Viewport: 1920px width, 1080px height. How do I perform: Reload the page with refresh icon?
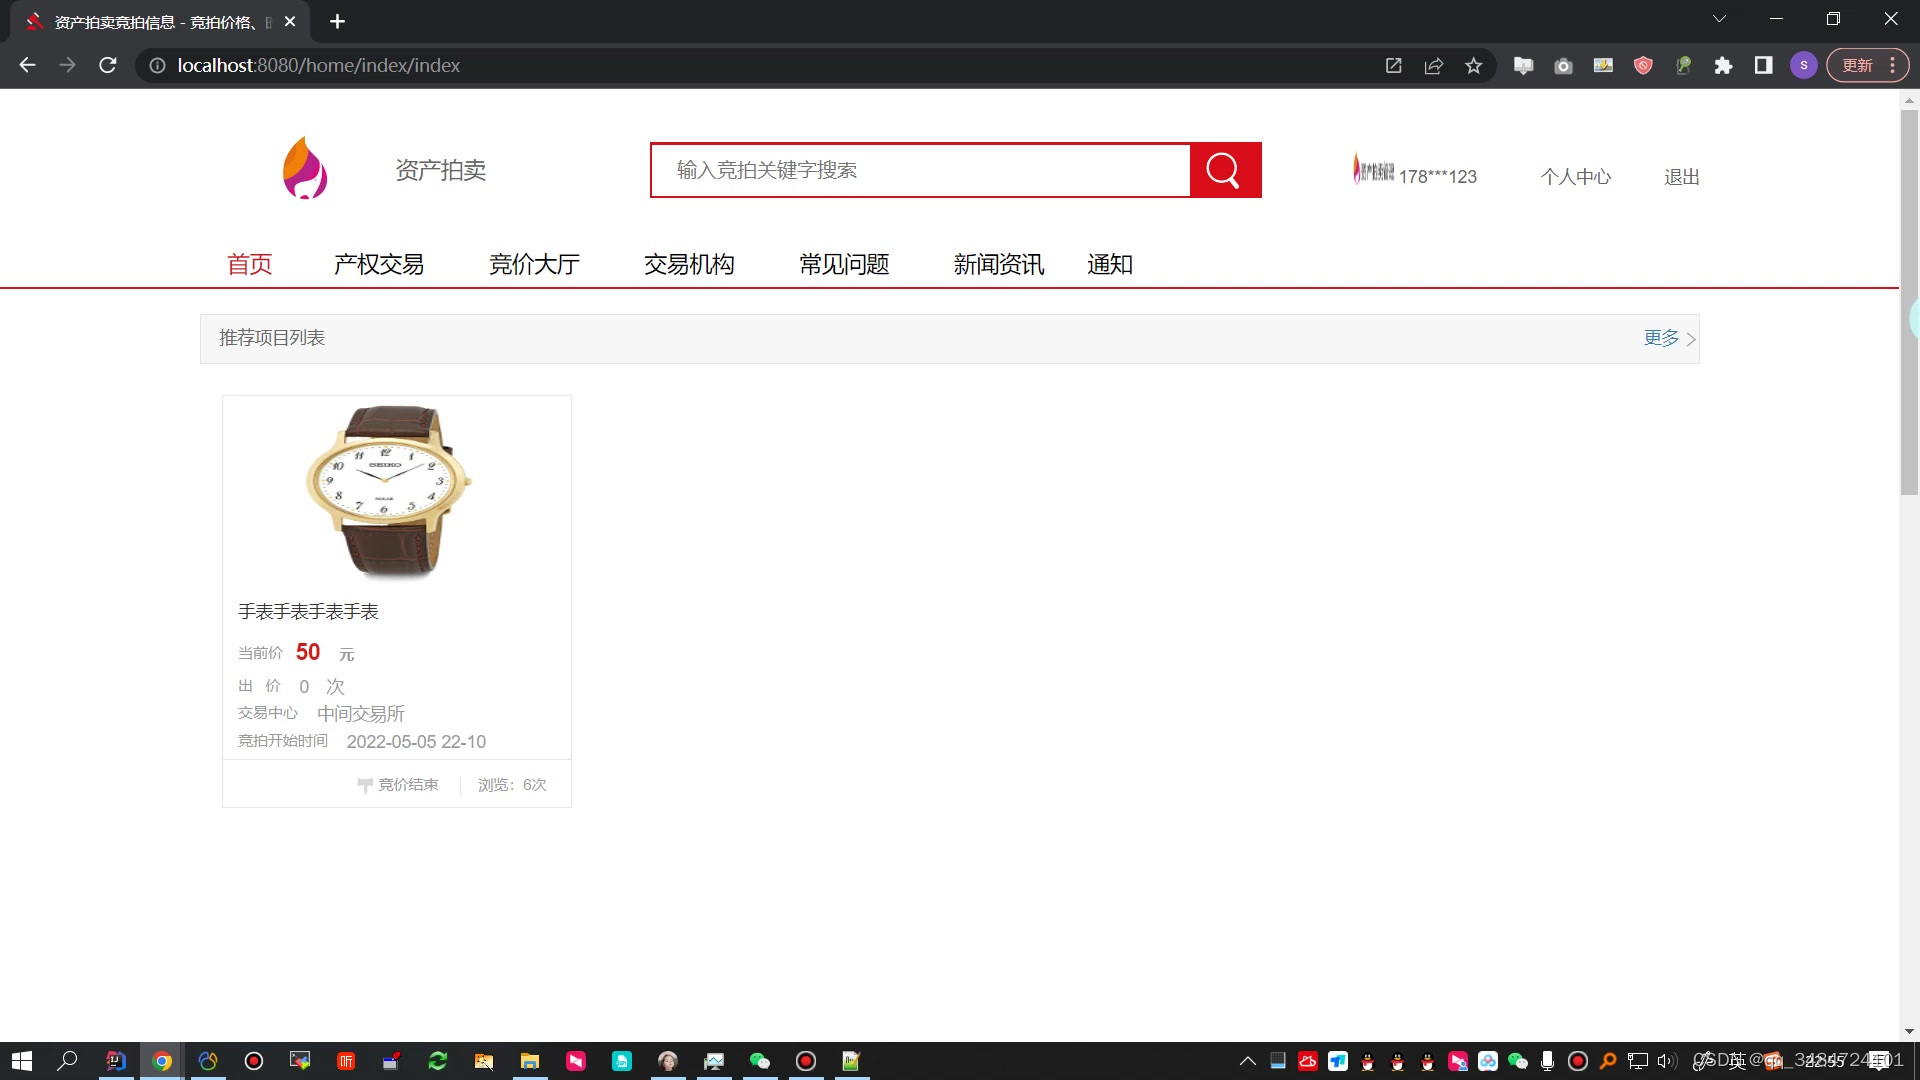click(x=108, y=66)
